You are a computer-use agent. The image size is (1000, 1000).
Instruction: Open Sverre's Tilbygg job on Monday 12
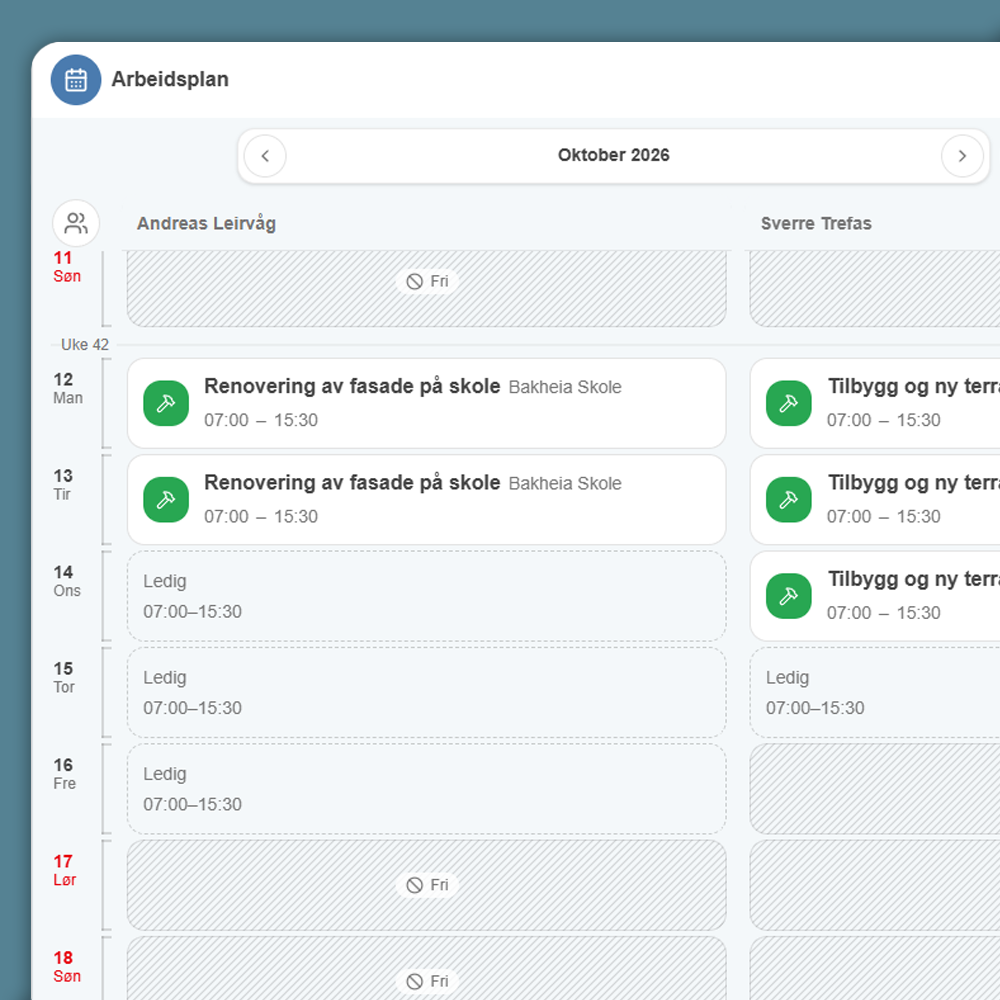875,403
